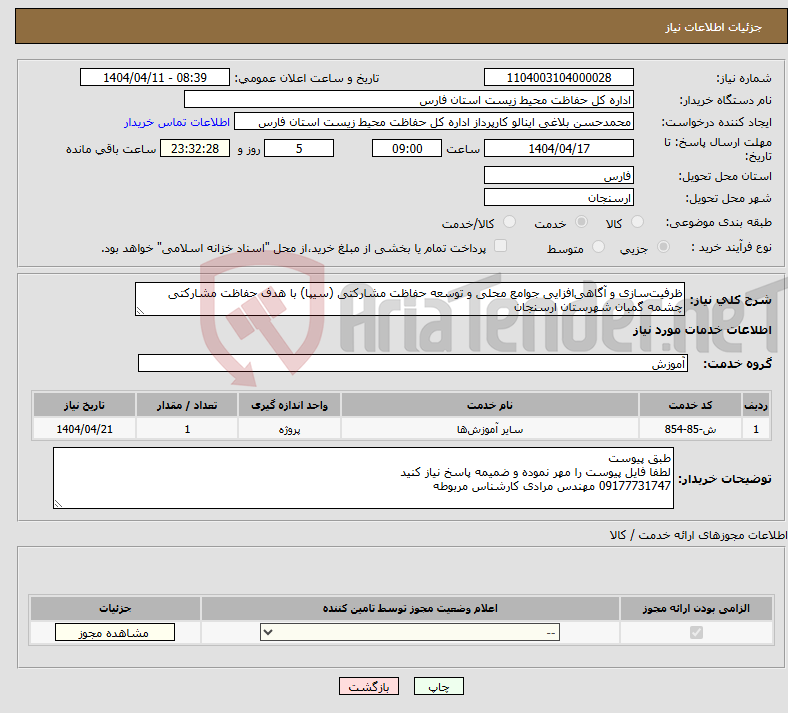Click the general need description textarea
The image size is (788, 713).
[x=410, y=299]
